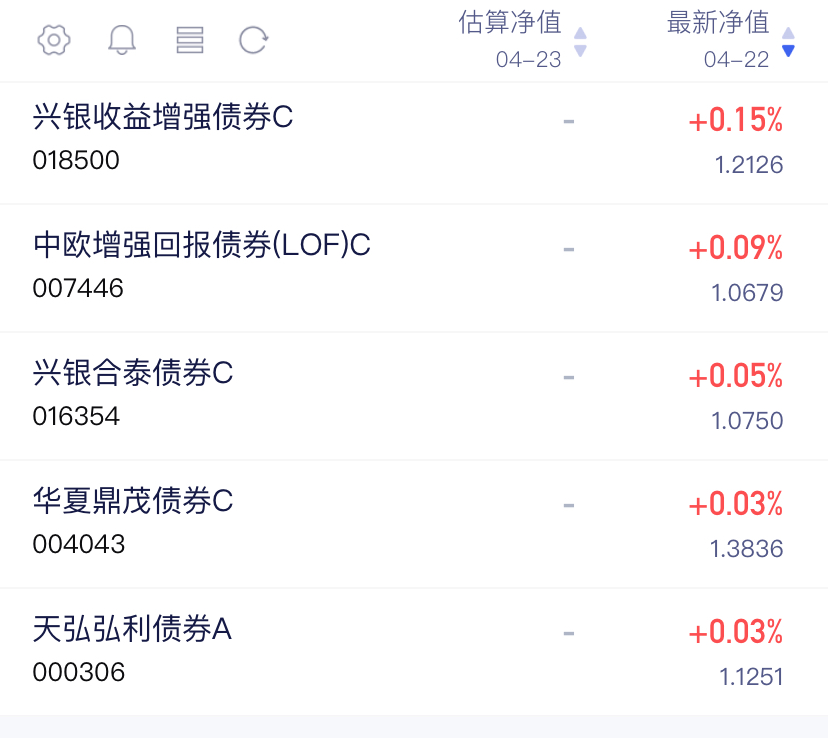Viewport: 828px width, 738px height.
Task: Toggle sort arrows next to 最新净值
Action: click(788, 41)
